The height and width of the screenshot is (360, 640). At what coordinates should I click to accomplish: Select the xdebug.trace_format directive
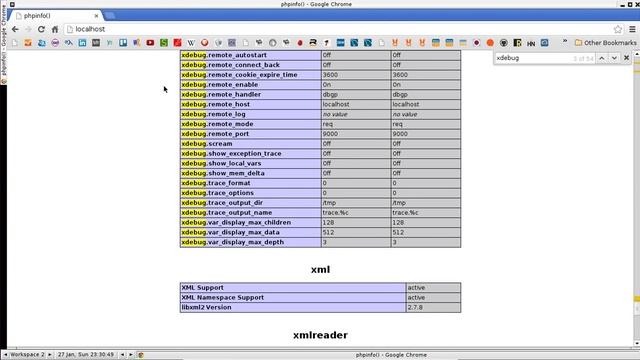[x=216, y=183]
